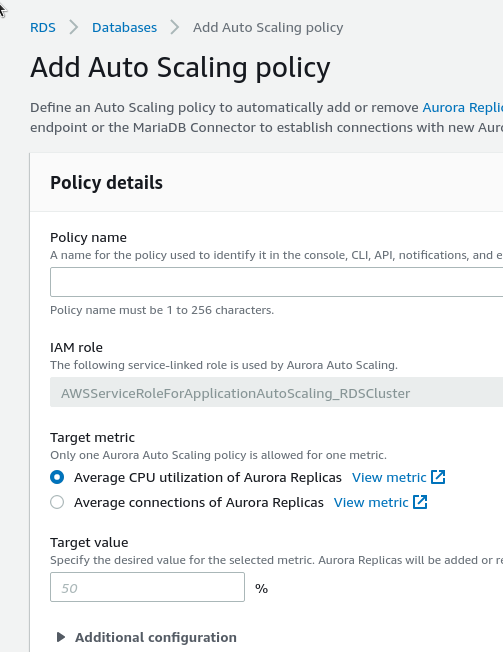Click the chevron separator after RDS breadcrumb

(74, 27)
